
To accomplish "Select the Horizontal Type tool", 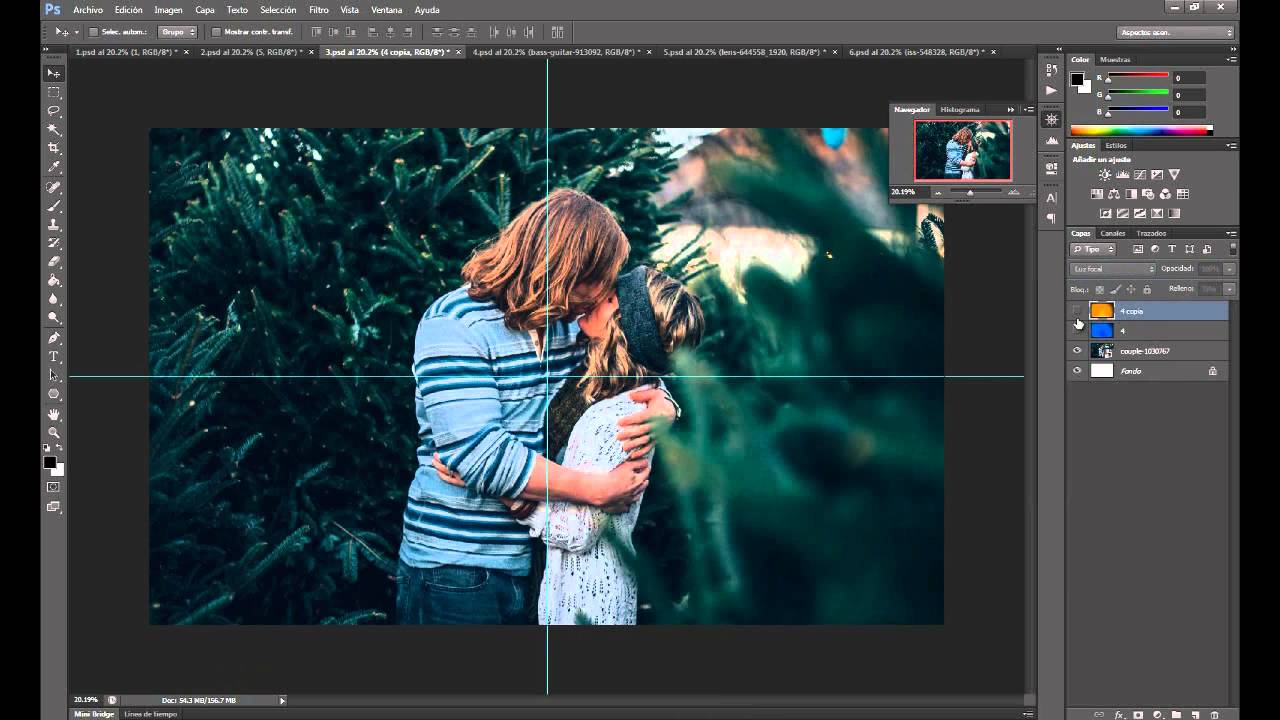I will 54,357.
